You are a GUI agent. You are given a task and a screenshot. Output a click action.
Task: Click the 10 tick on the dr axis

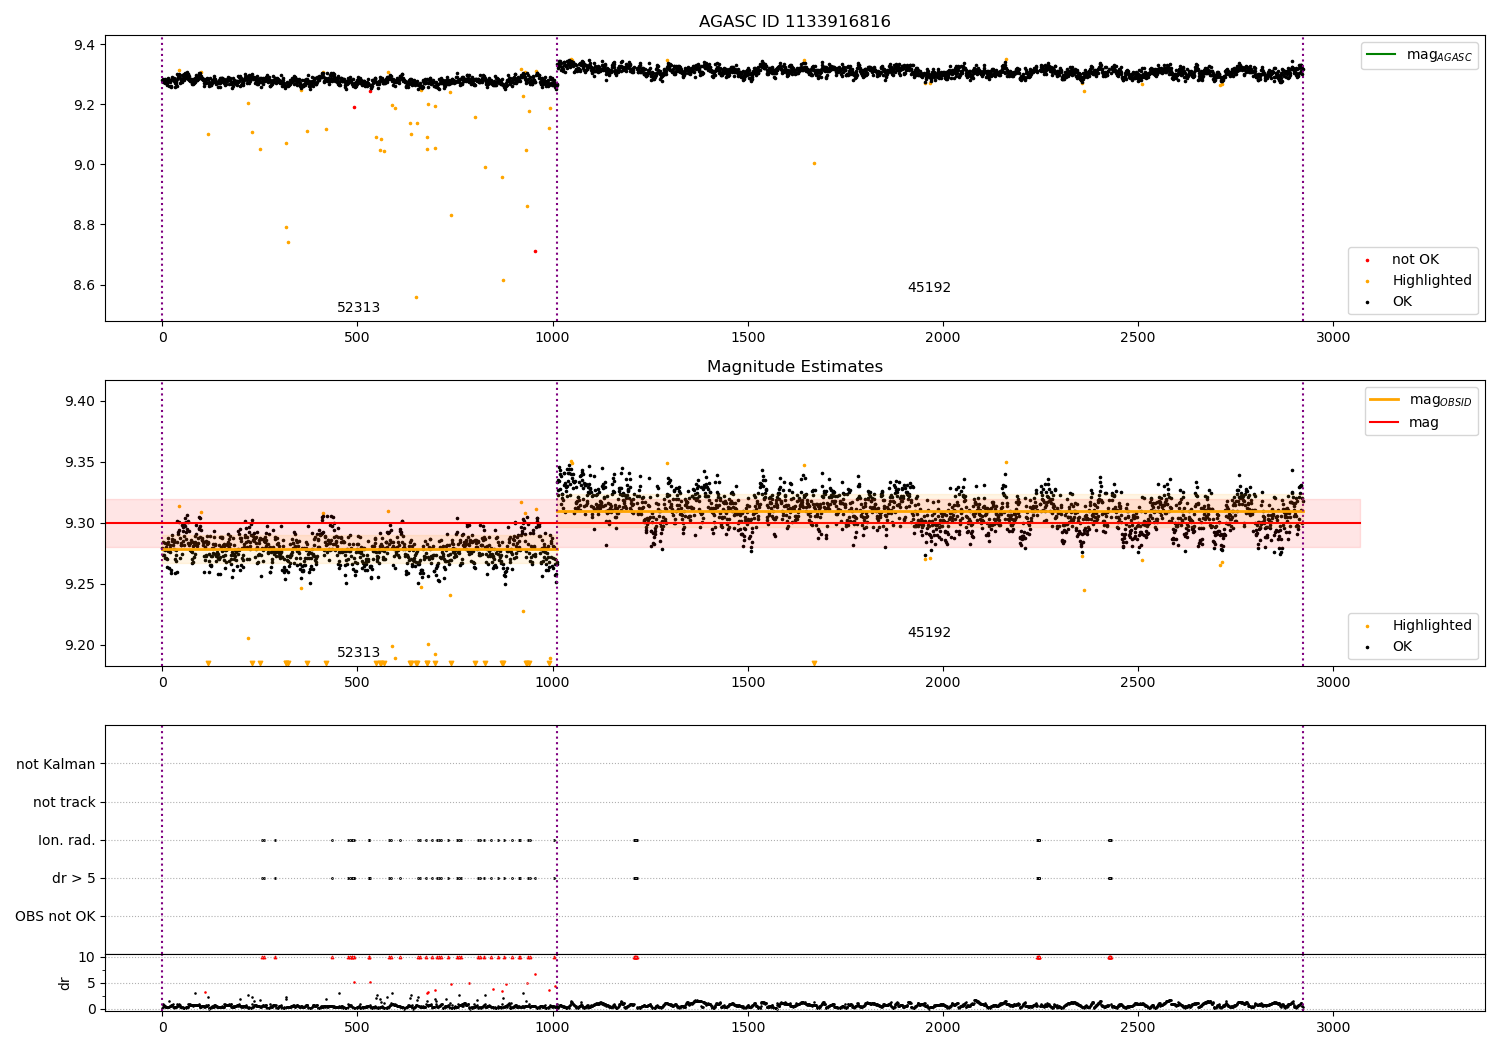pos(87,957)
